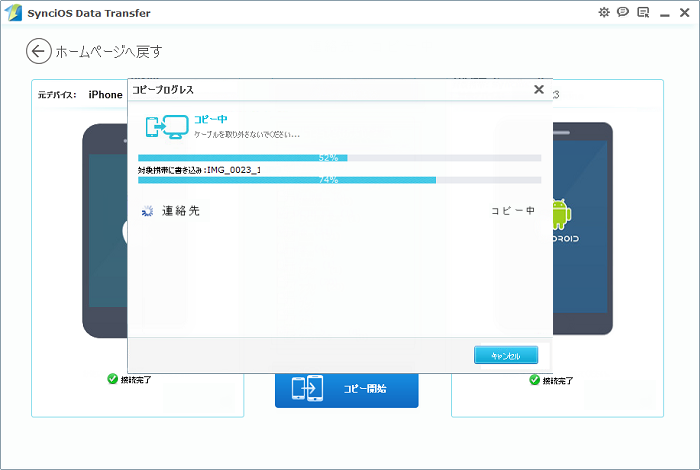
Task: Close the コピープログレス dialog
Action: pos(539,89)
